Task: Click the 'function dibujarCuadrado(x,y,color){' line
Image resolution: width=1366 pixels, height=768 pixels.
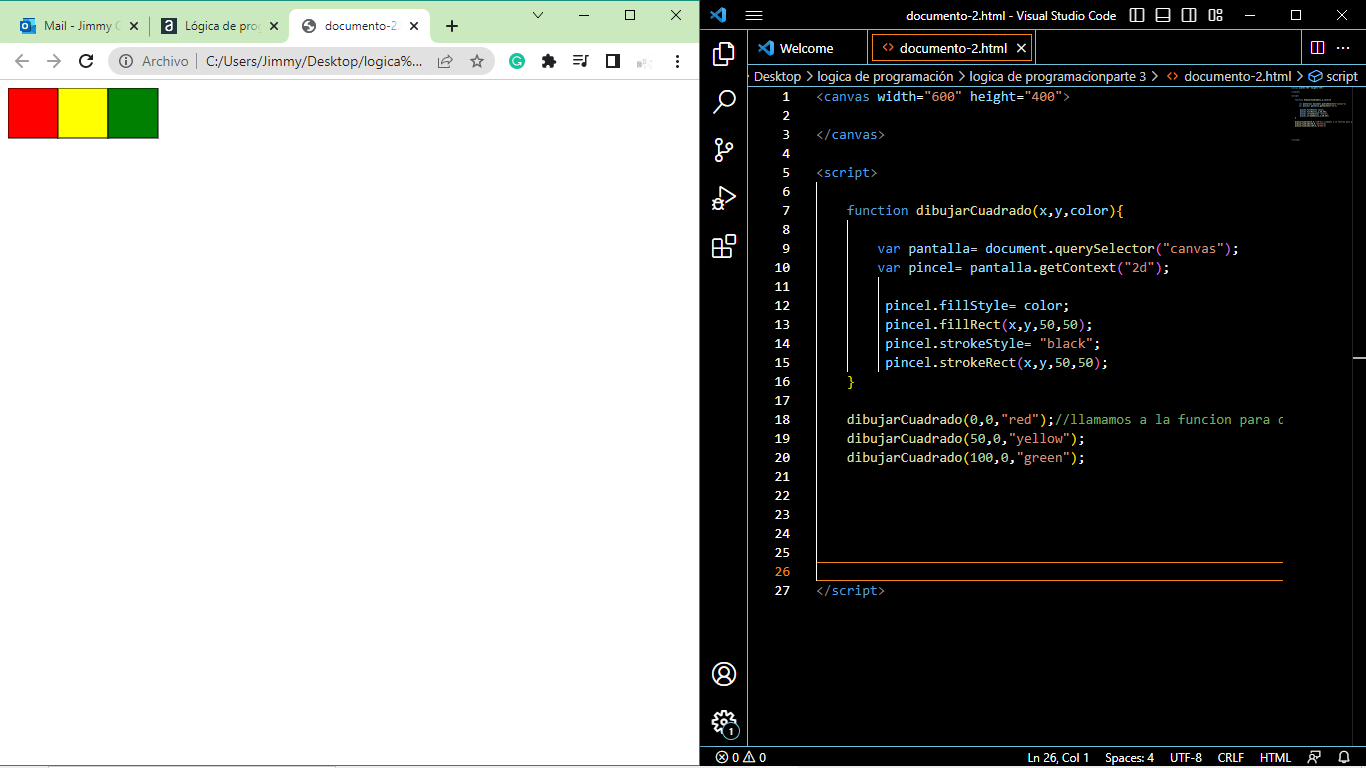Action: 986,210
